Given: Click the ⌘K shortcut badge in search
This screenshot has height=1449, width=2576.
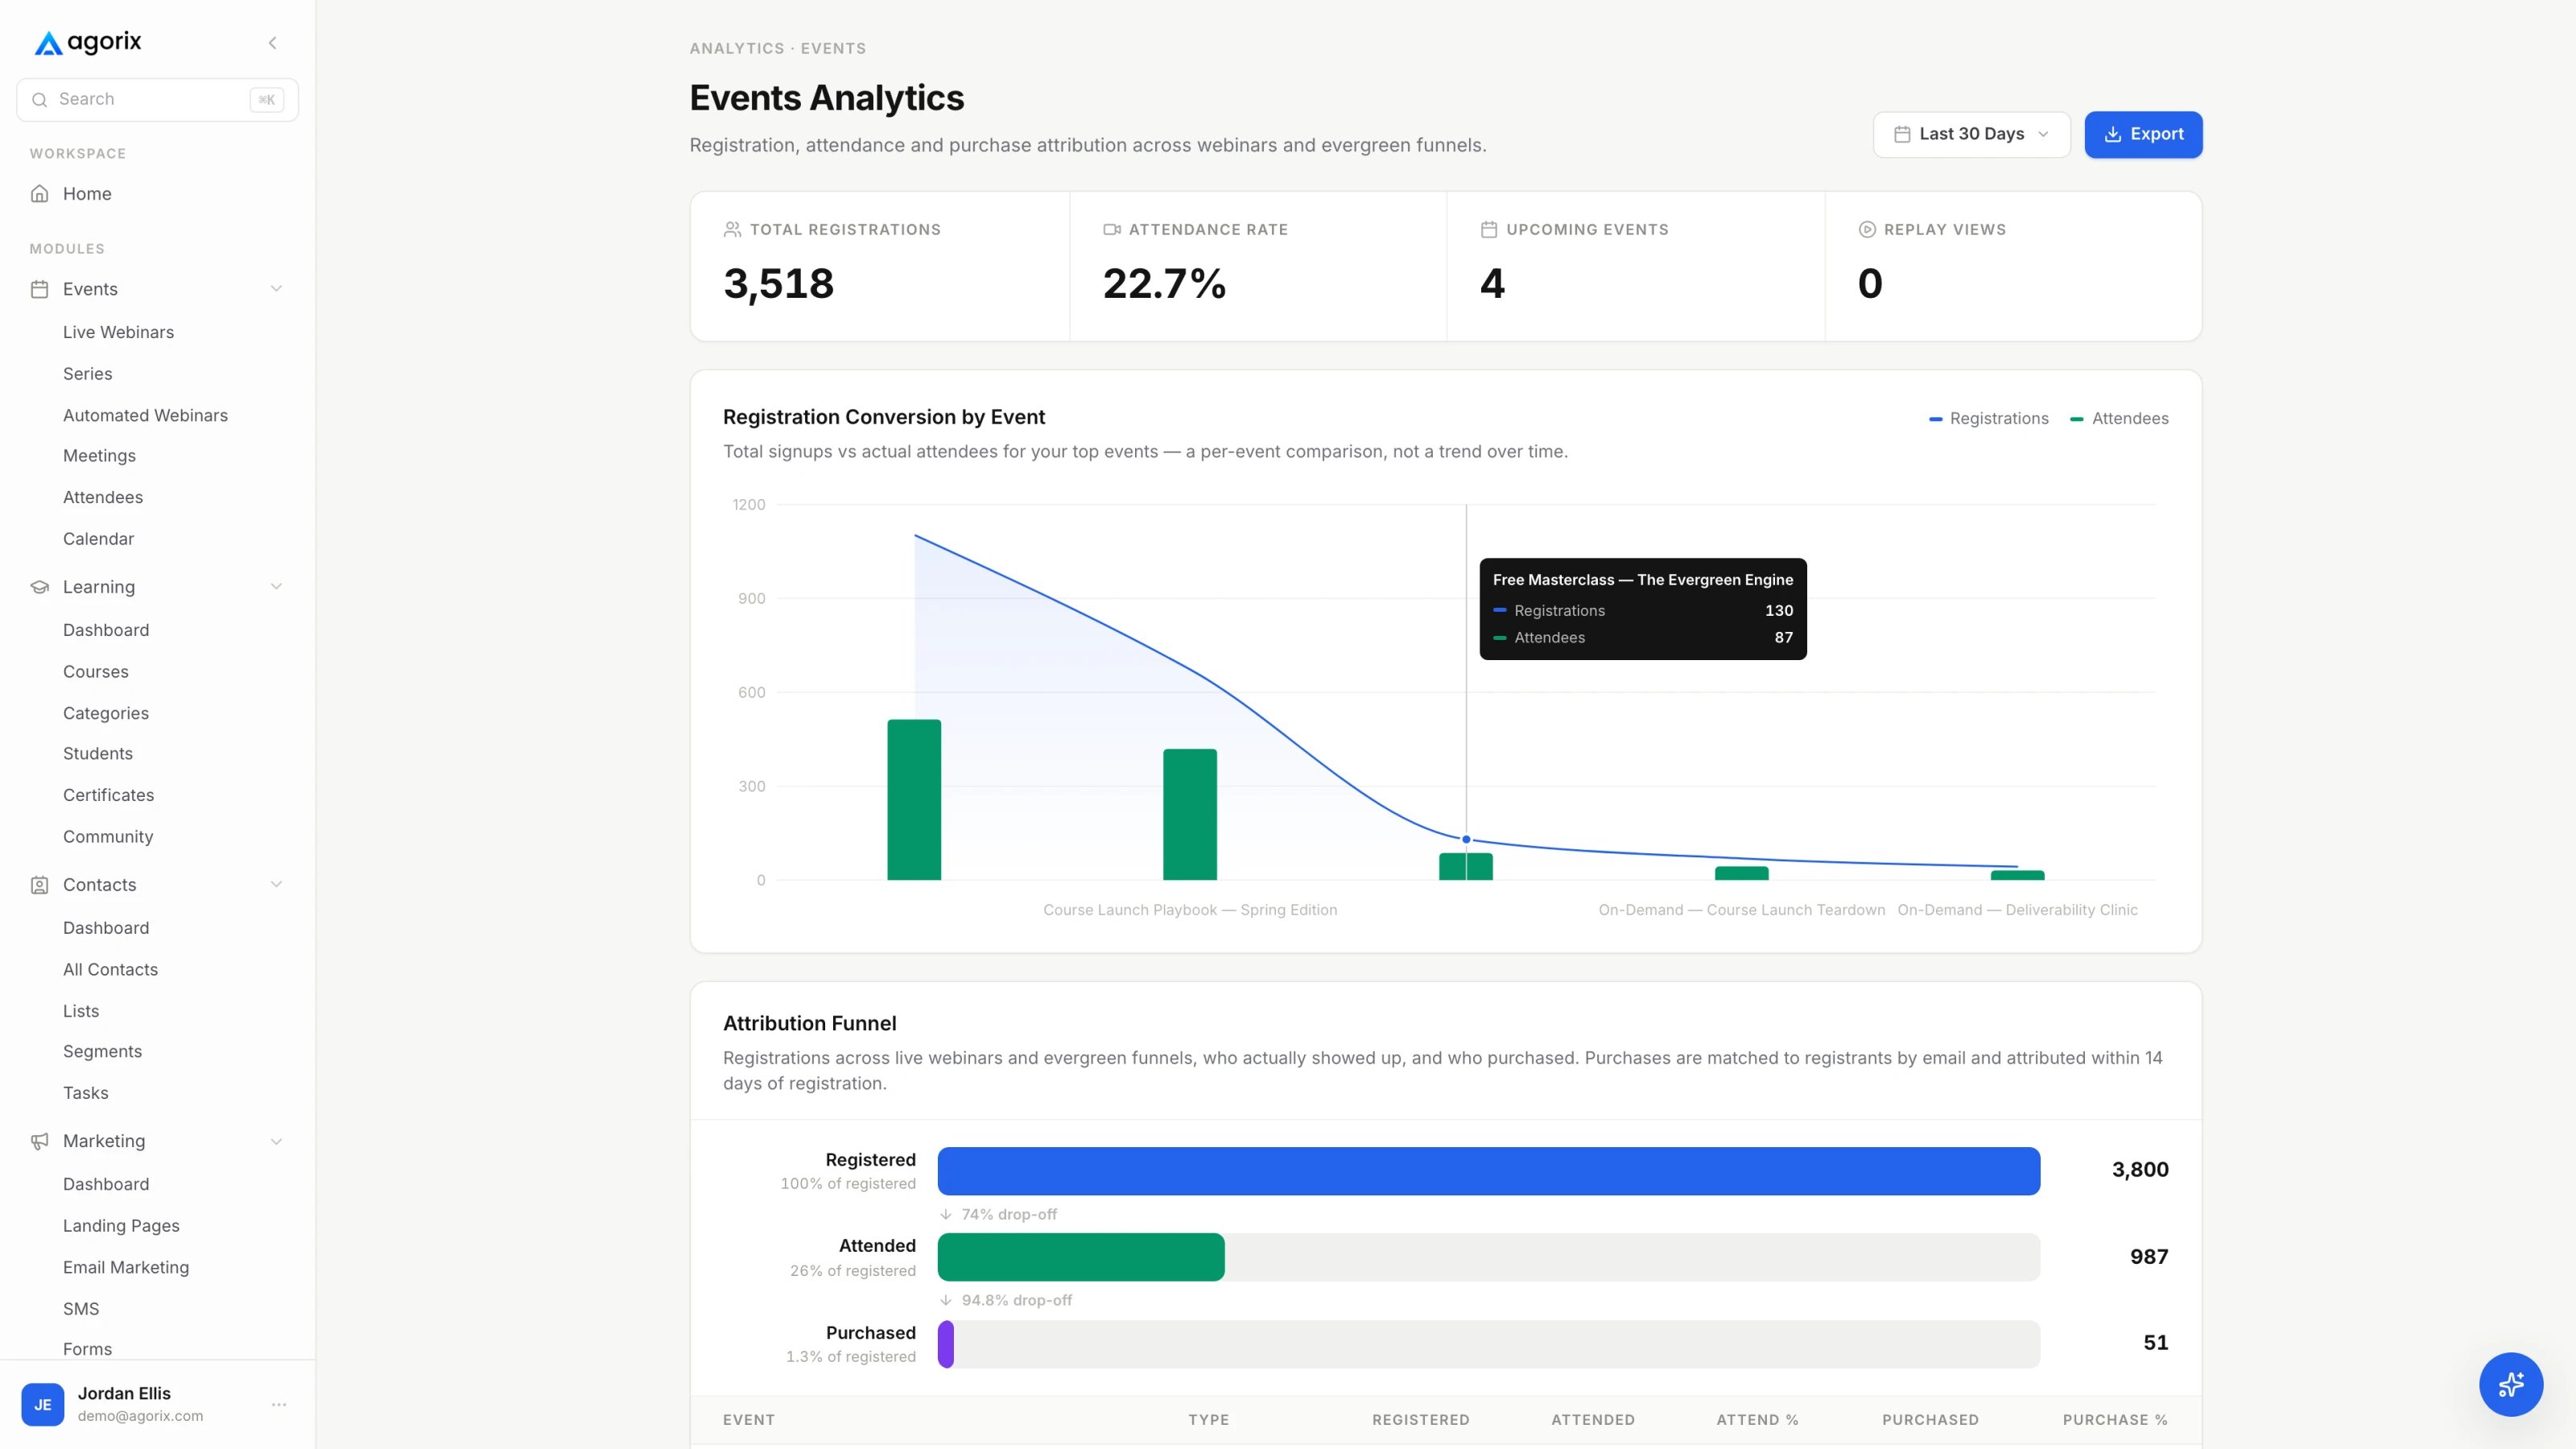Looking at the screenshot, I should 266,100.
